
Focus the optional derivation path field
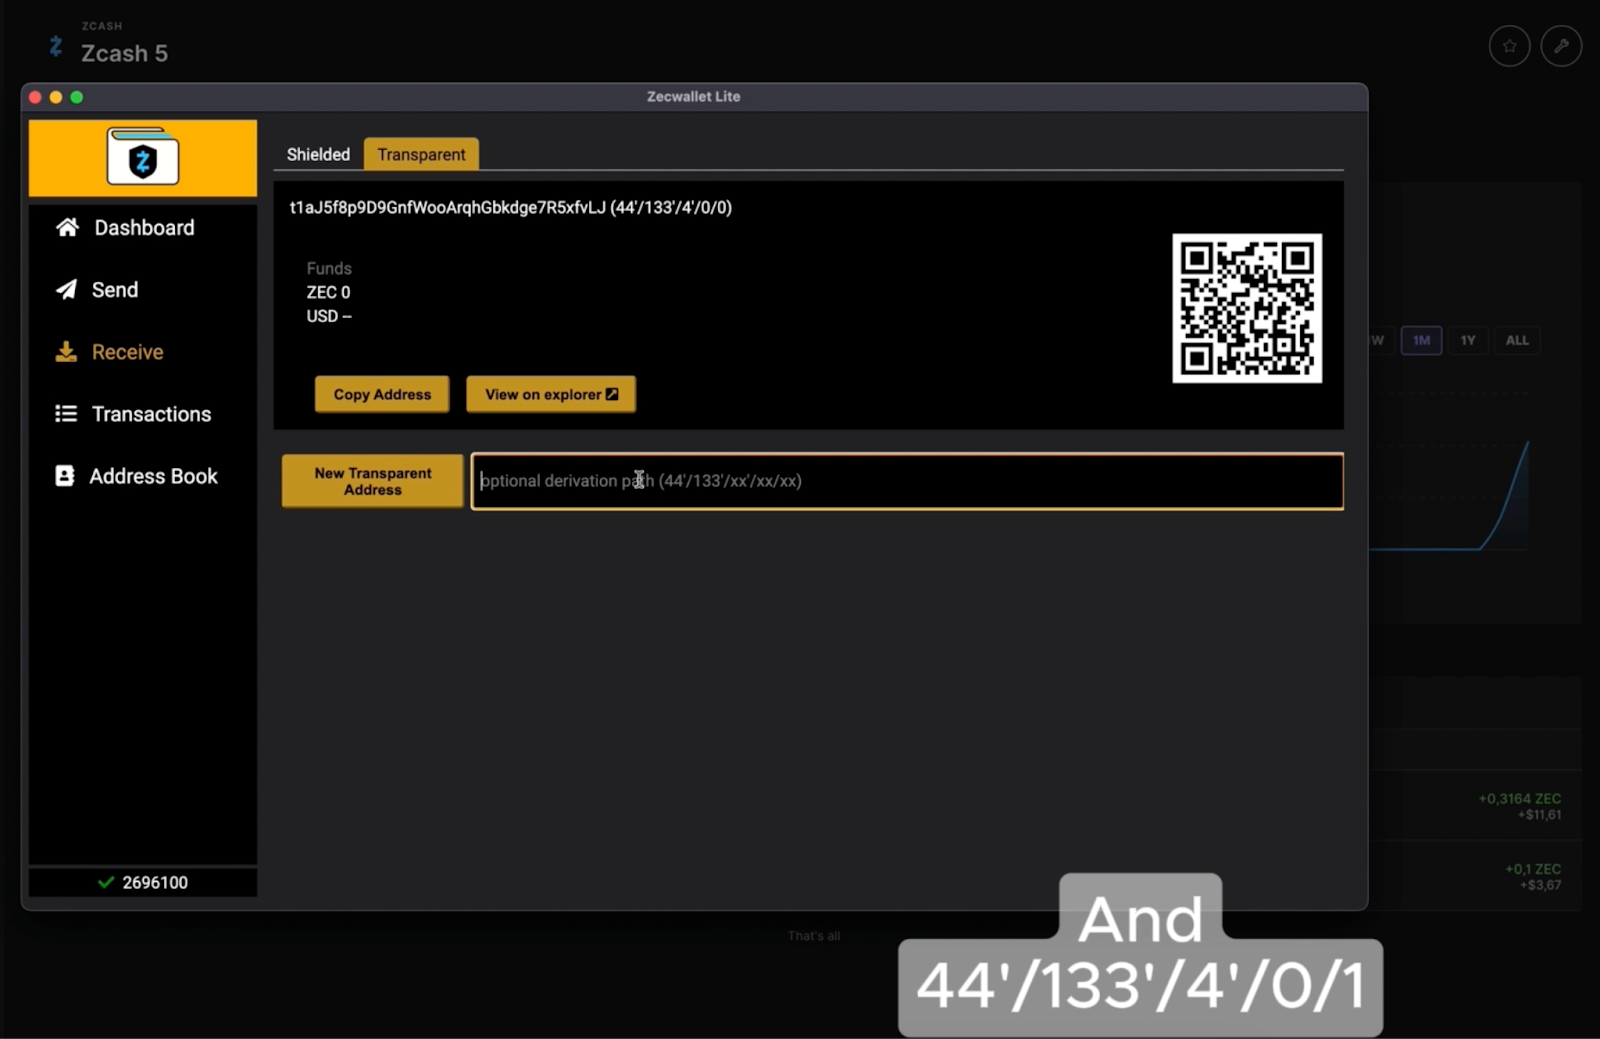(907, 481)
